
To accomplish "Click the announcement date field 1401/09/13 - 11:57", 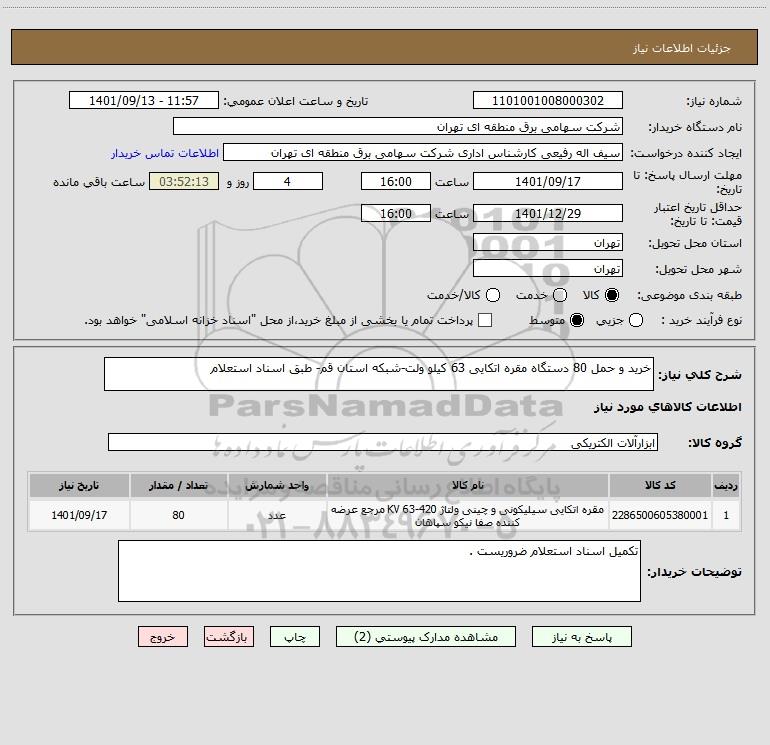I will [x=144, y=101].
